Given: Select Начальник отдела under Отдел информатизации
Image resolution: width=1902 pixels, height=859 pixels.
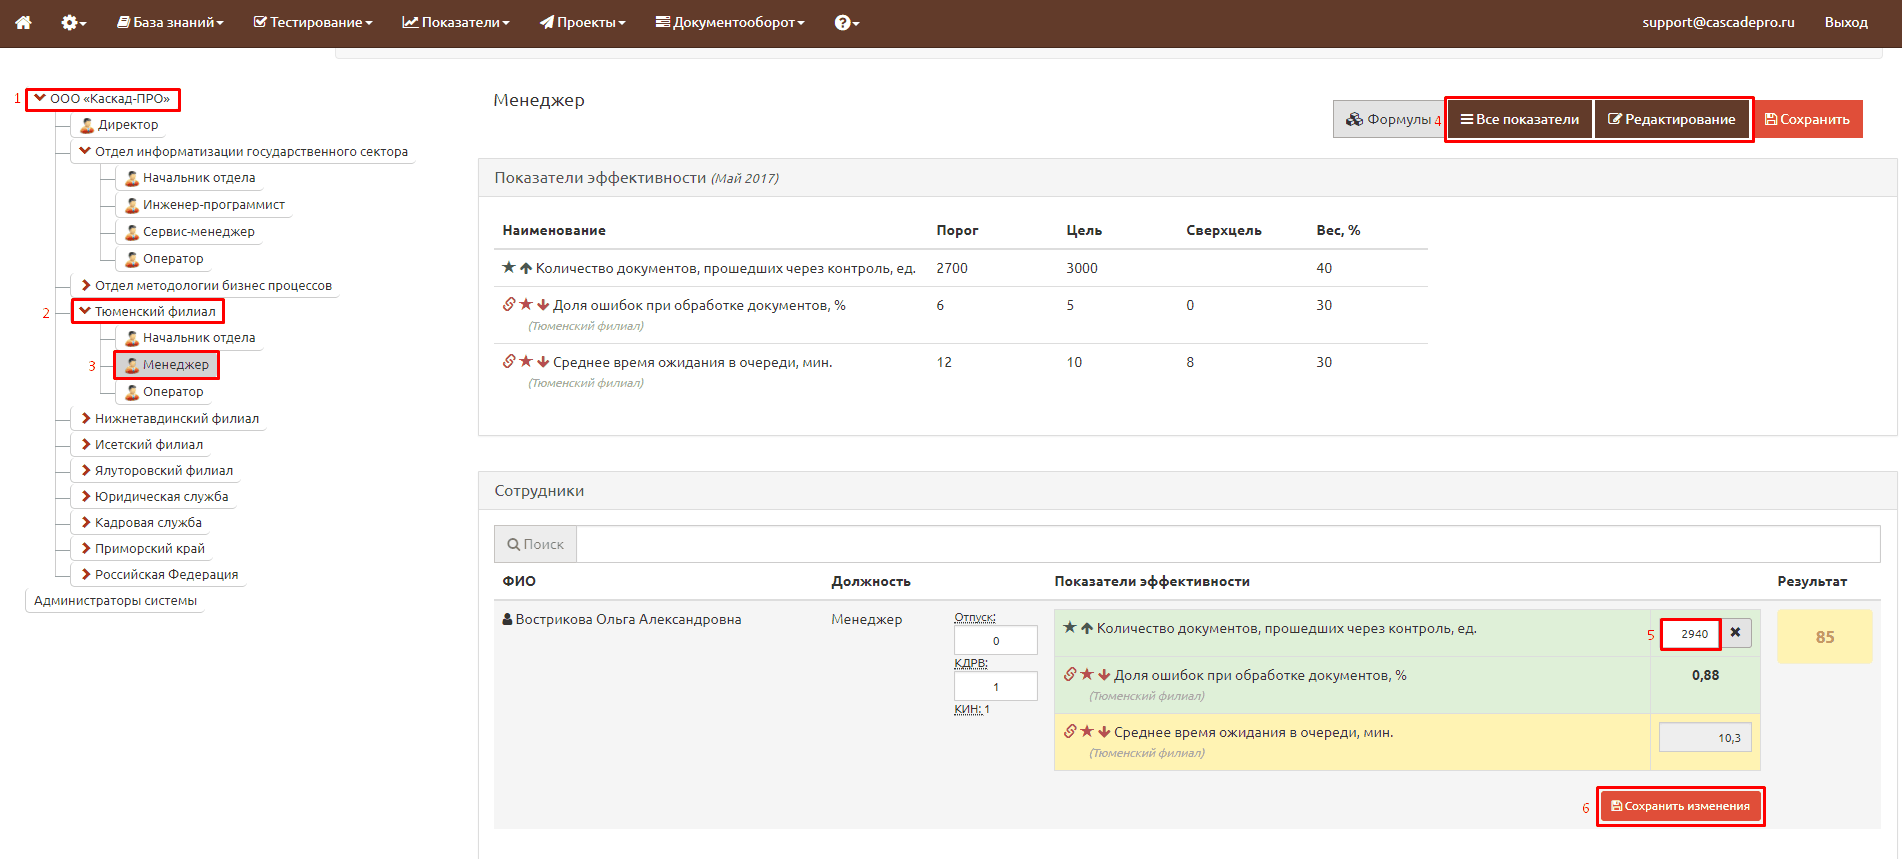Looking at the screenshot, I should (x=190, y=178).
